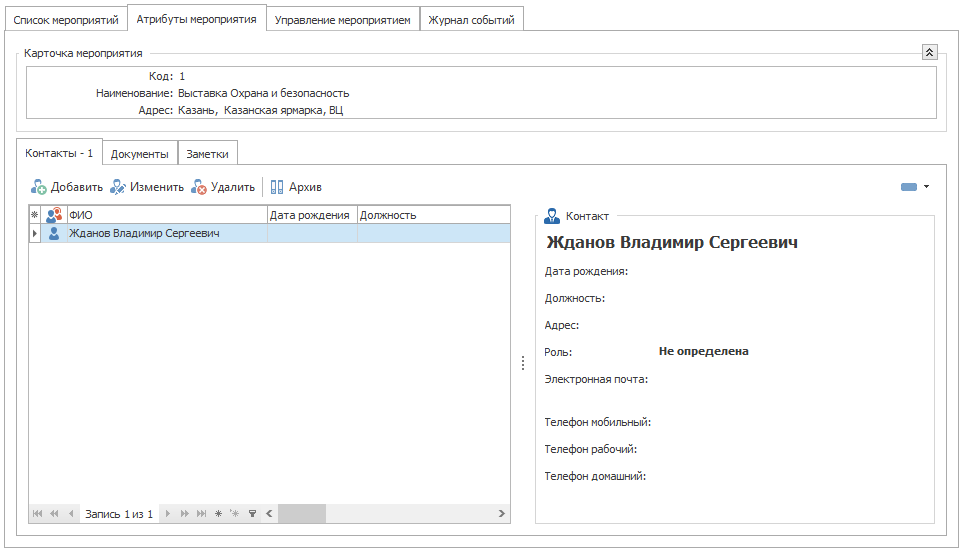The width and height of the screenshot is (964, 551).
Task: Click the row indicator arrow for Жданов
Action: 34,233
